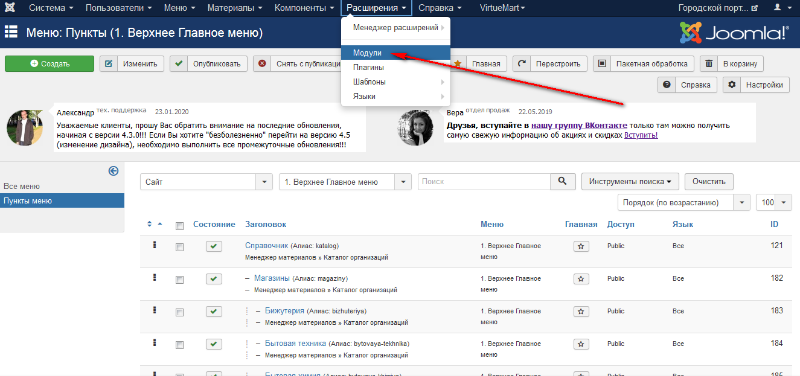Viewport: 800px width, 376px height.
Task: Click the Перестроить toolbar button
Action: [549, 64]
